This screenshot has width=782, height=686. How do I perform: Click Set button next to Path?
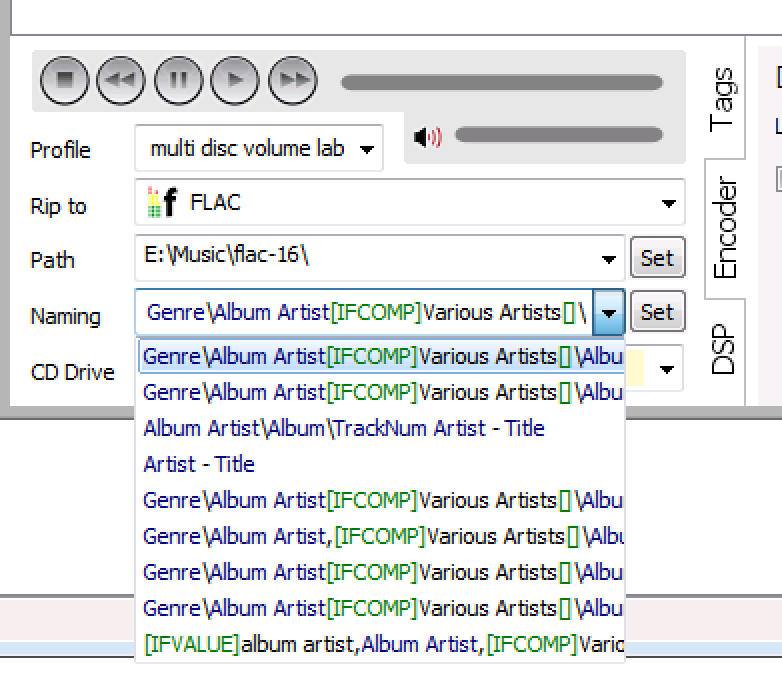tap(657, 258)
